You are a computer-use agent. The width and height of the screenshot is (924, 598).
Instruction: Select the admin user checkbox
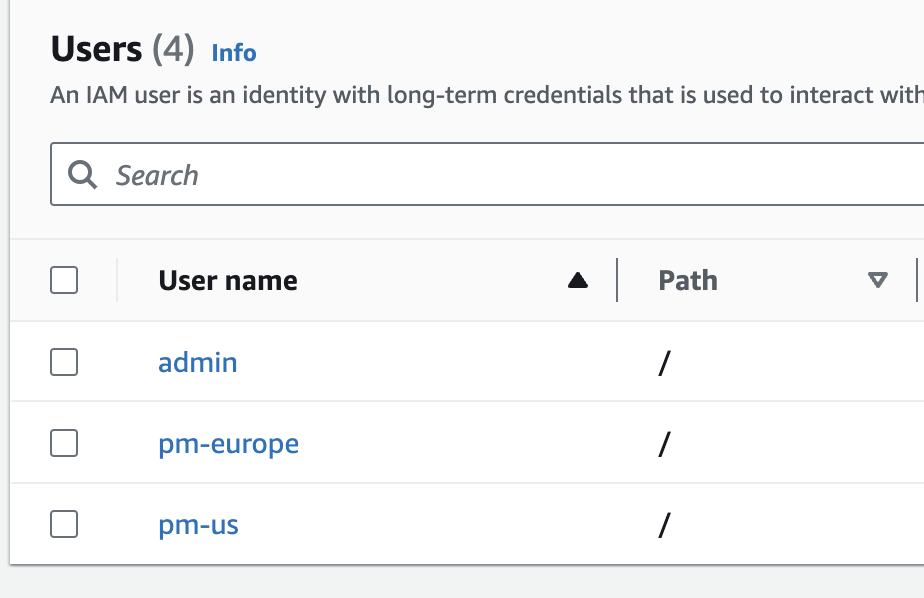pos(64,362)
